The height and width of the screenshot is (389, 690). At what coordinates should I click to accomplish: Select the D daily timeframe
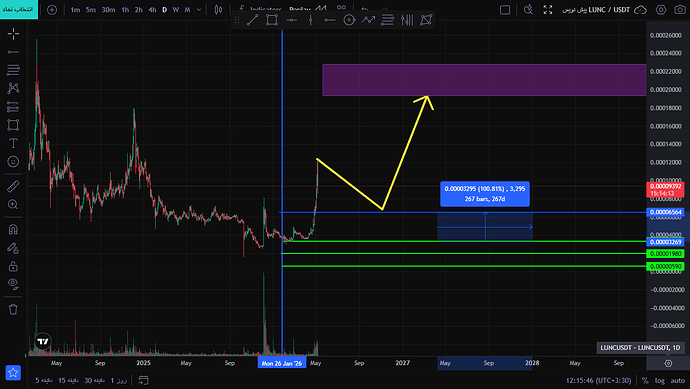165,10
